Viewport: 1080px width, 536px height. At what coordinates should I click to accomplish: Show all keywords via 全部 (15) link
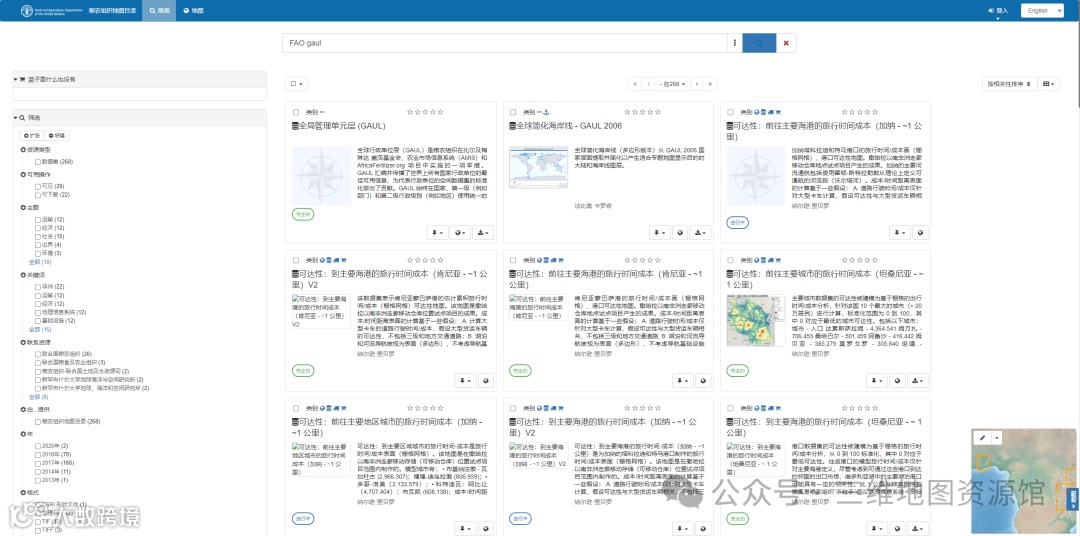40,329
